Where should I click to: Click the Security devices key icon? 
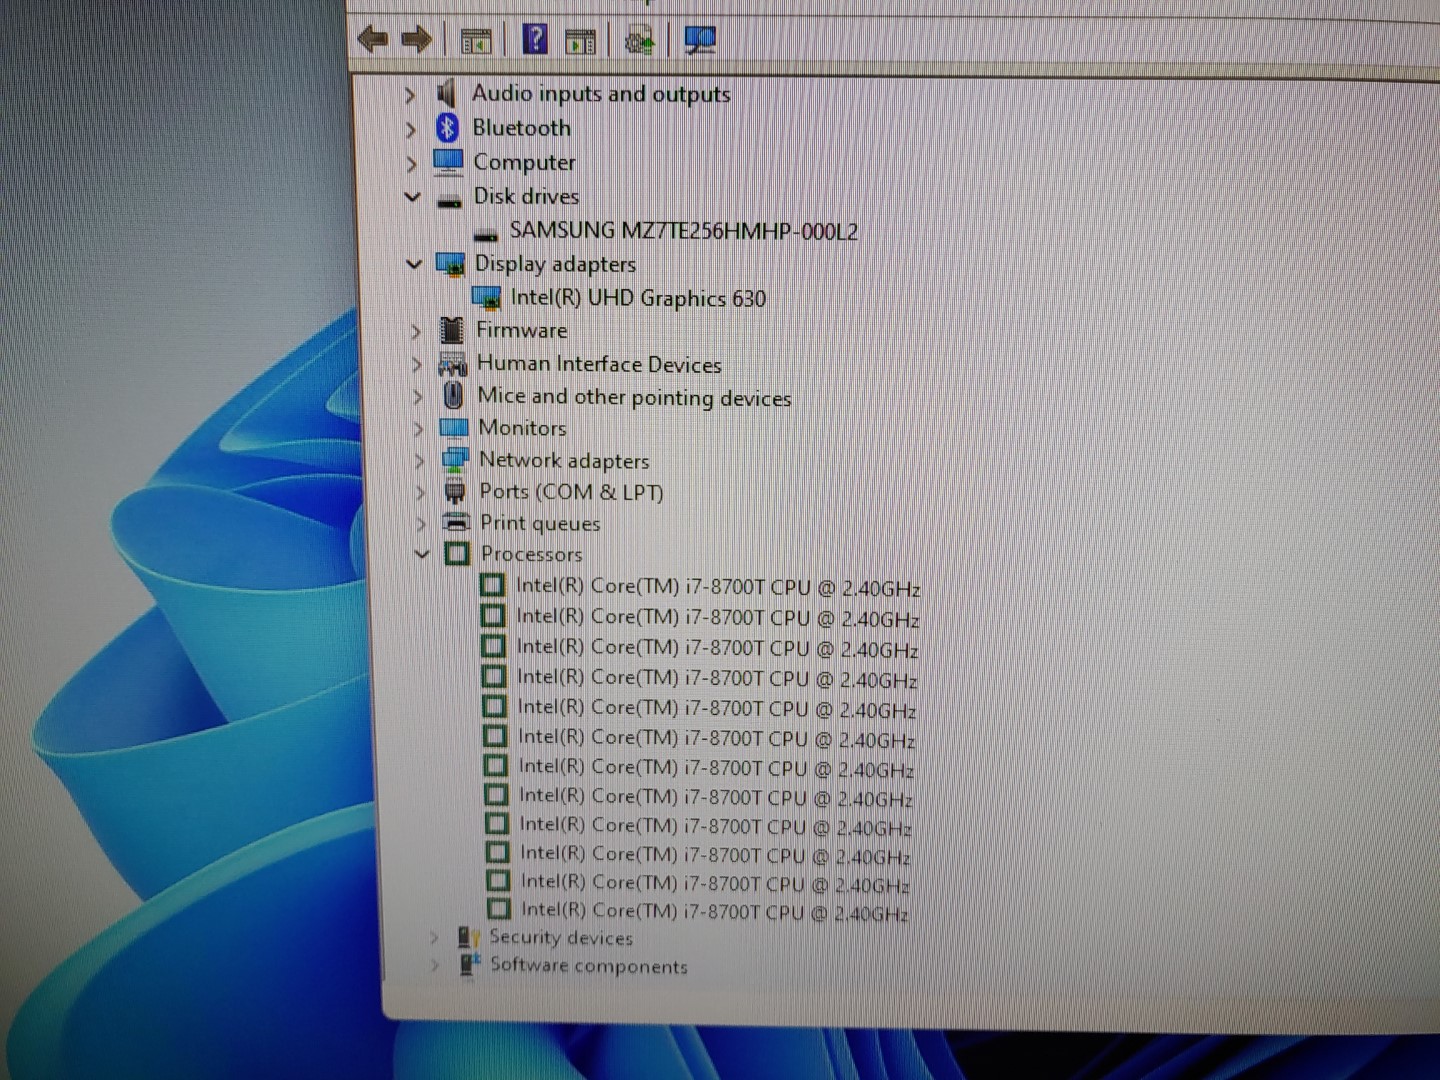point(468,937)
